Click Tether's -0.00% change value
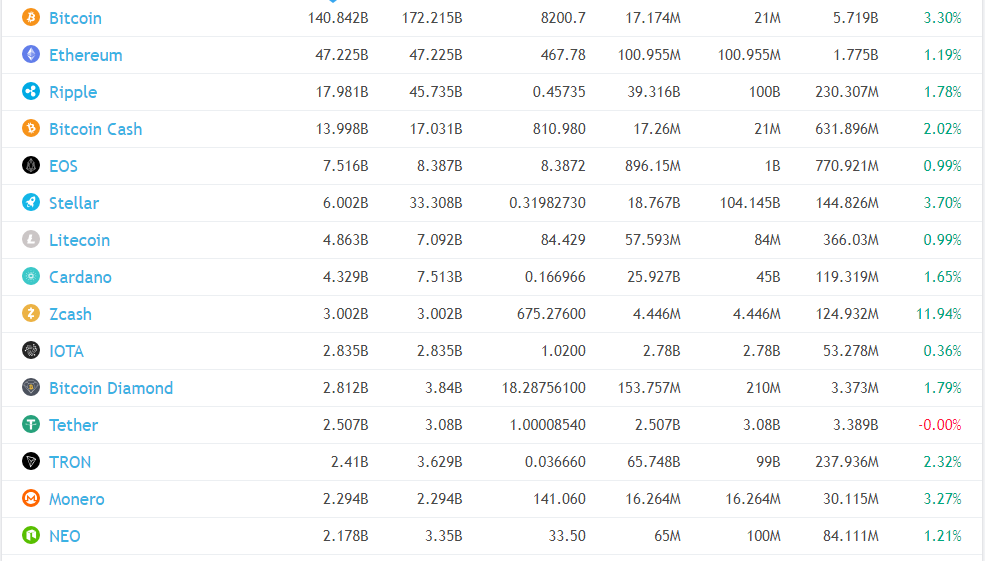Viewport: 985px width, 561px height. coord(939,425)
